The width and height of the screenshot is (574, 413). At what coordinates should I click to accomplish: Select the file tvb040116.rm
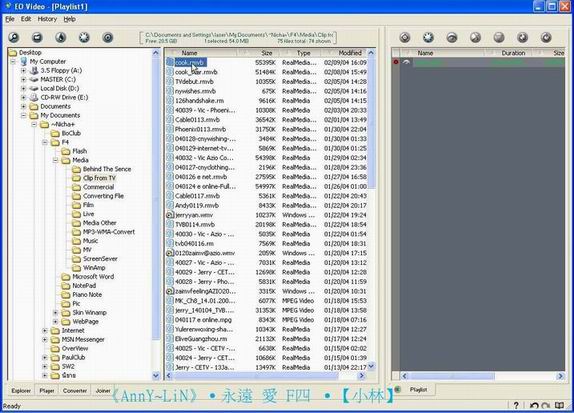[194, 243]
